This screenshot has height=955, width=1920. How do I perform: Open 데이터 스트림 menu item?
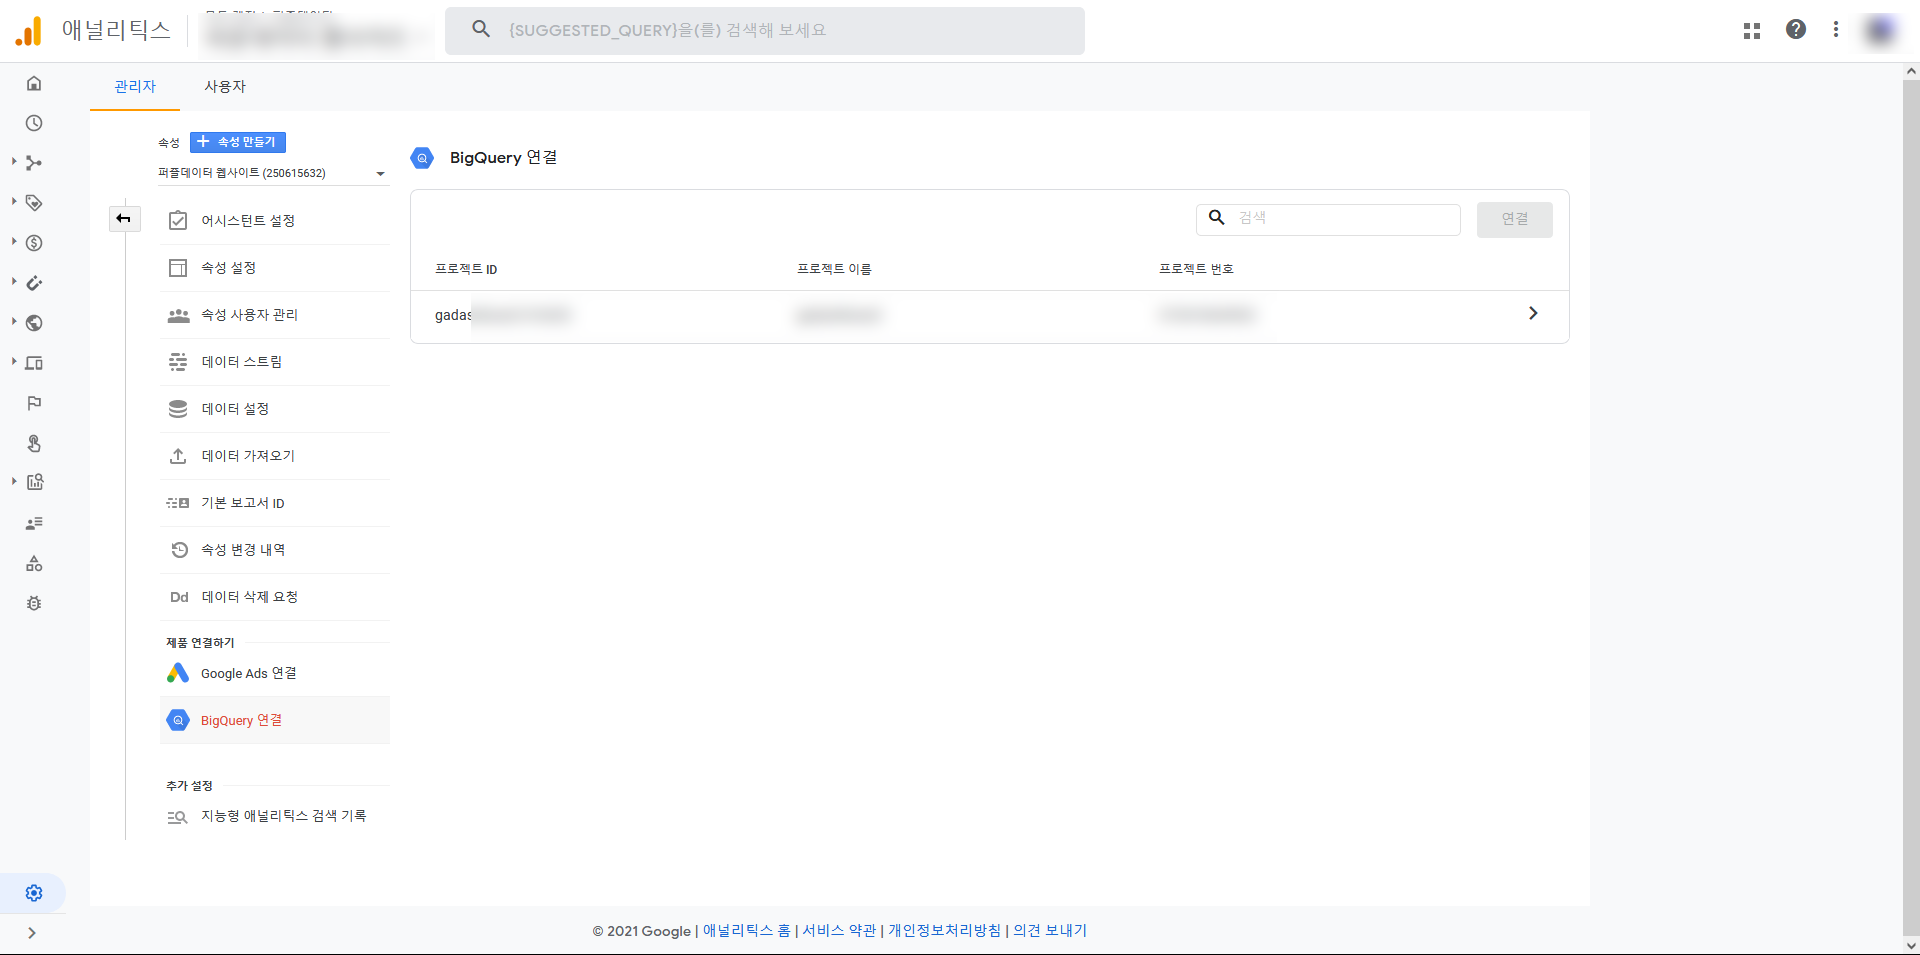click(x=275, y=362)
